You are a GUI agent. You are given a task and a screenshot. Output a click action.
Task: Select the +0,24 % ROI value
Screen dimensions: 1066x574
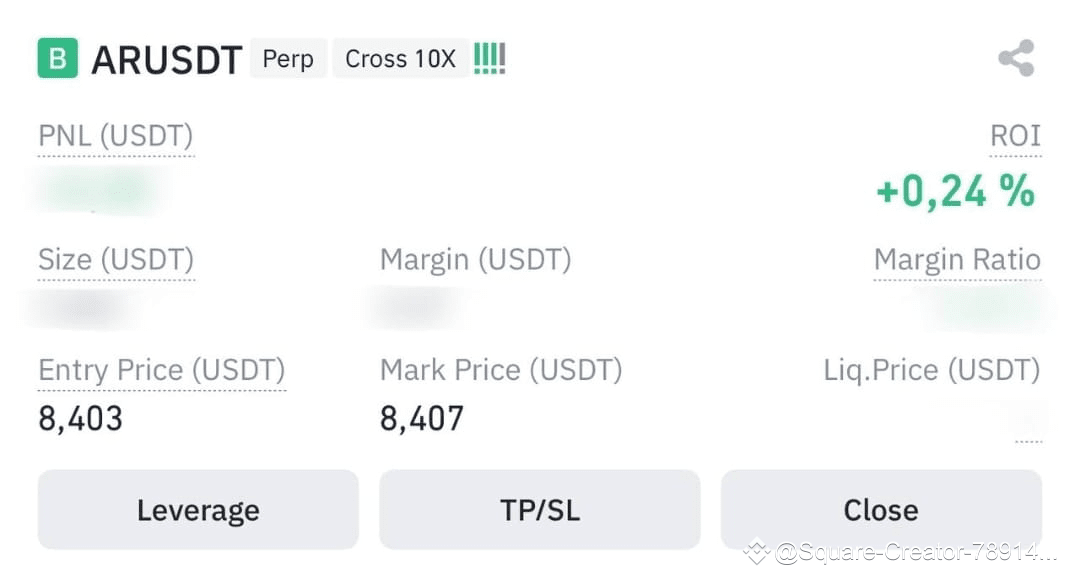(956, 191)
